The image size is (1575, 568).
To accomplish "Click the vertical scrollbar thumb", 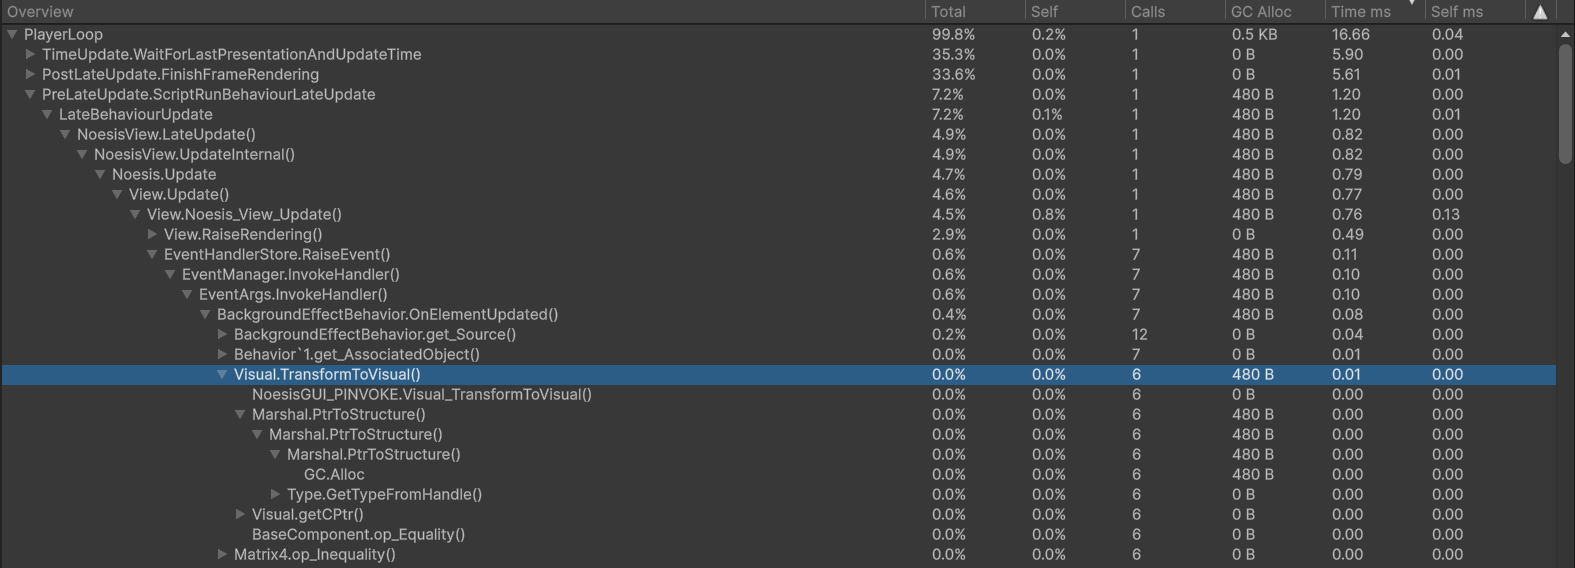I will coord(1565,104).
